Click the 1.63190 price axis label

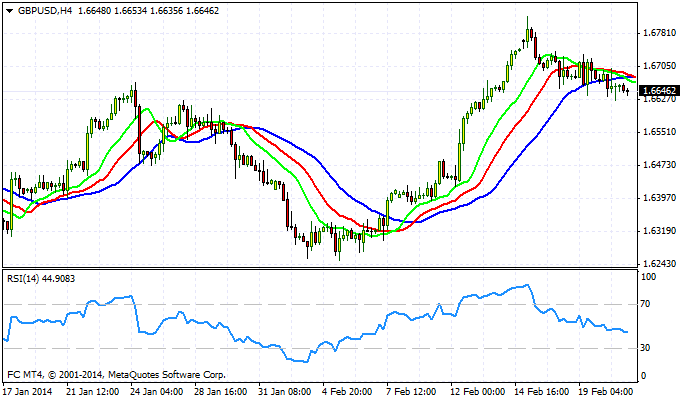660,231
